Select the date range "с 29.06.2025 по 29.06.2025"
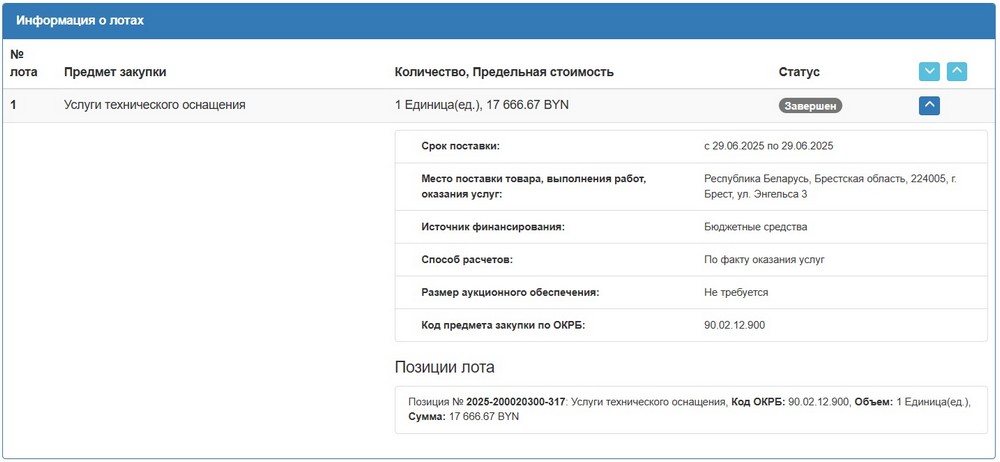This screenshot has height=462, width=1000. (x=768, y=146)
